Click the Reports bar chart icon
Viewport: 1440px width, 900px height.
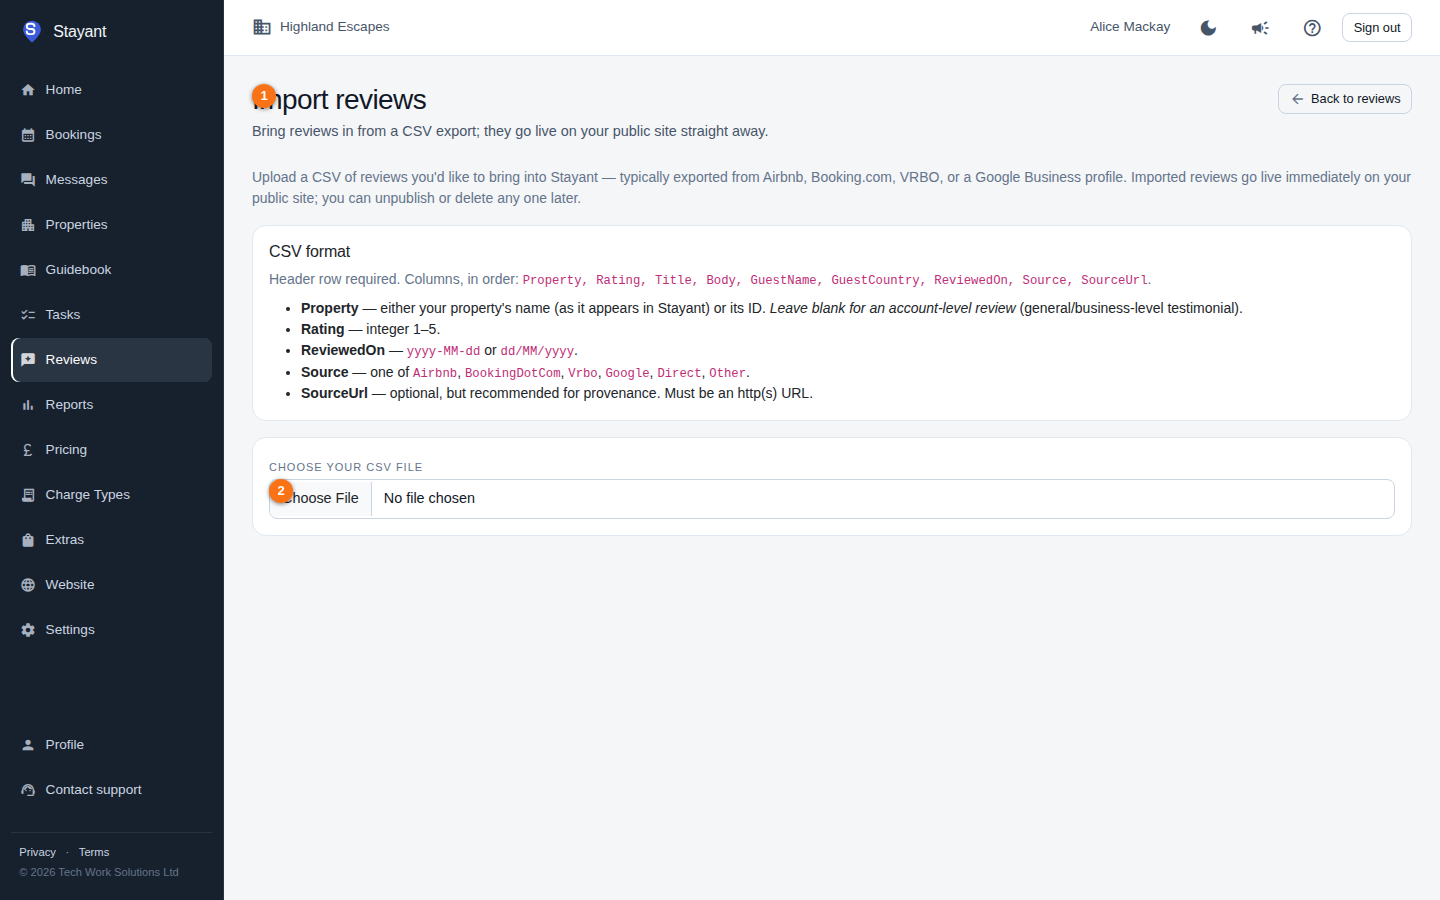point(28,405)
